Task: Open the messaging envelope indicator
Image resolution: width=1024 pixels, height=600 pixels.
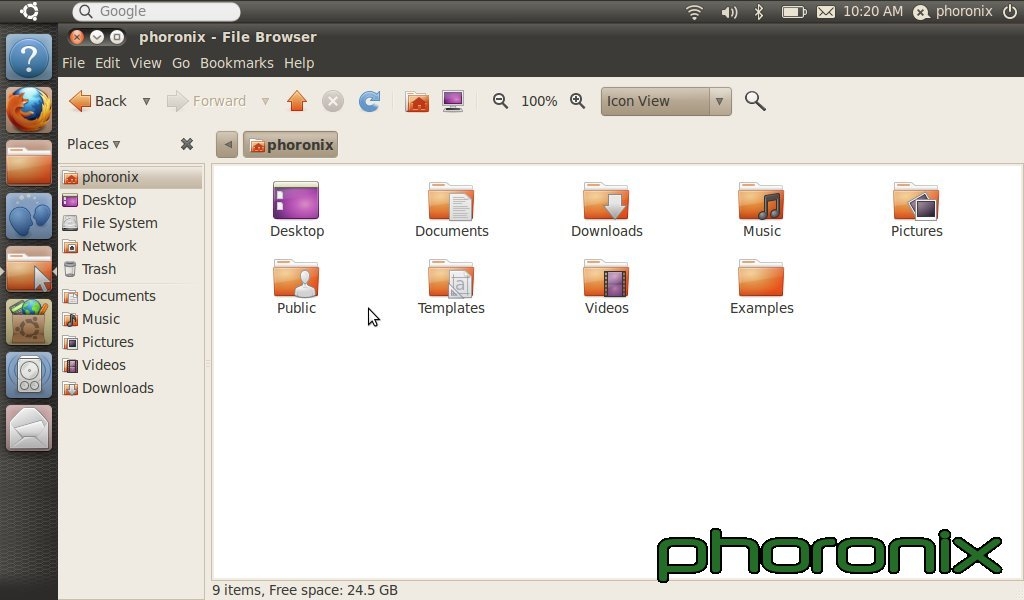Action: tap(825, 11)
